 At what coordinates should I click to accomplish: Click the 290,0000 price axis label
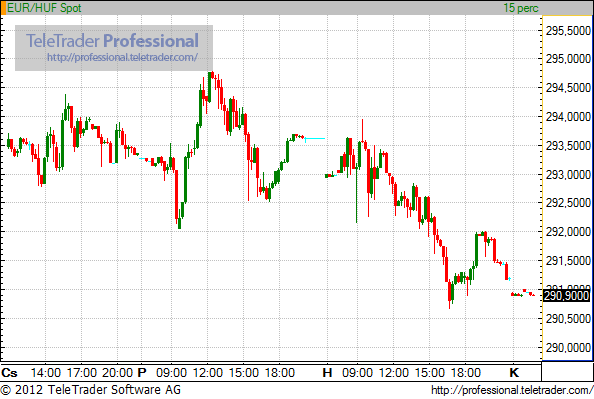[x=568, y=347]
